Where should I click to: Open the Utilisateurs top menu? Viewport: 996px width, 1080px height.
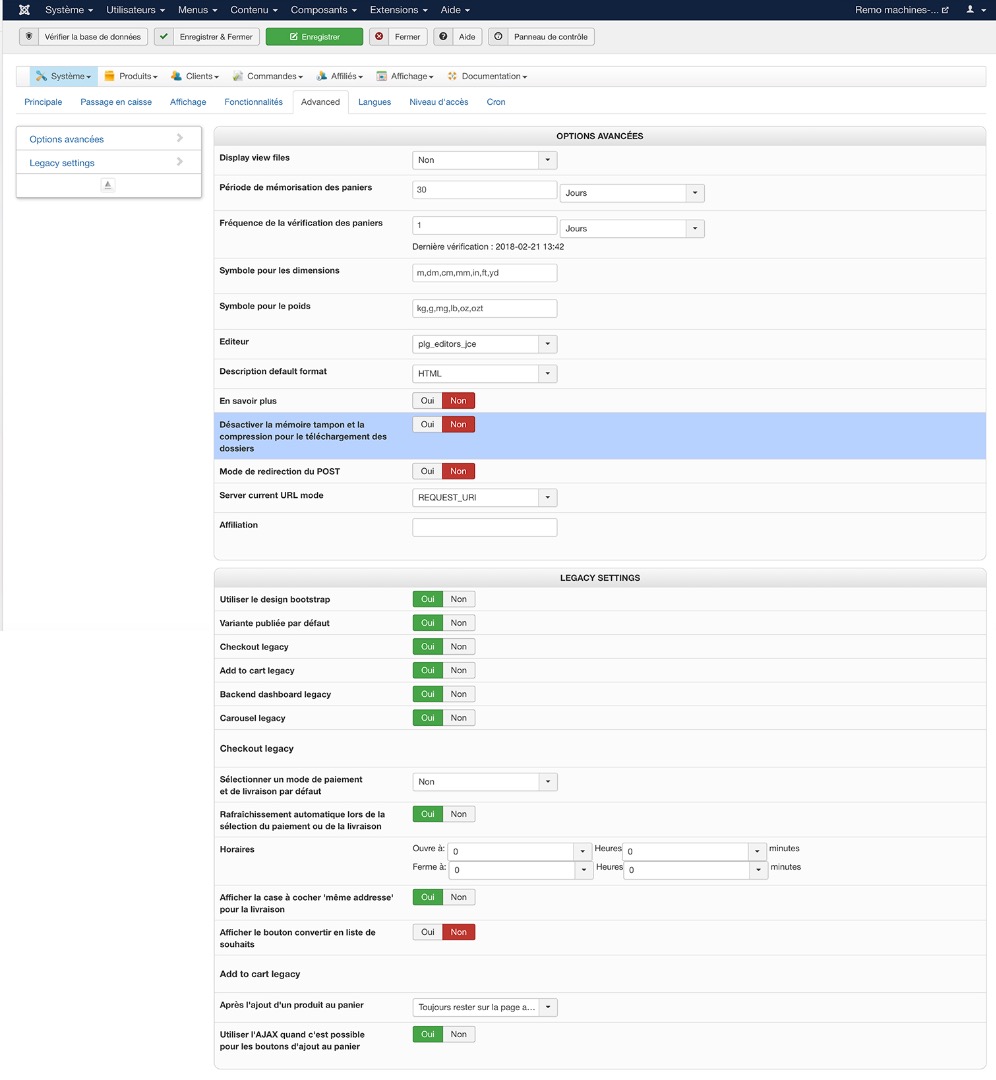pyautogui.click(x=136, y=10)
